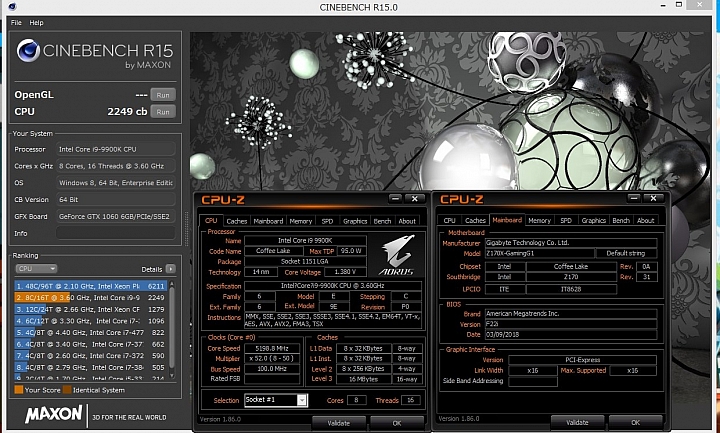Select the 12C/24T Xeon ranking row
This screenshot has height=433, width=720.
[x=90, y=309]
